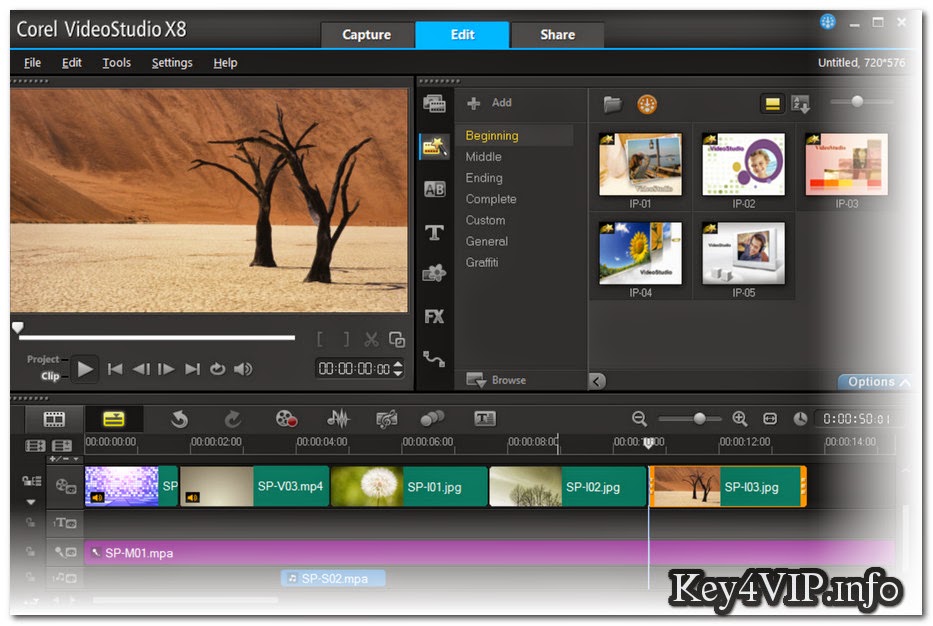Viewport: 933px width, 626px height.
Task: Toggle the Voice track button
Action: pyautogui.click(x=65, y=552)
